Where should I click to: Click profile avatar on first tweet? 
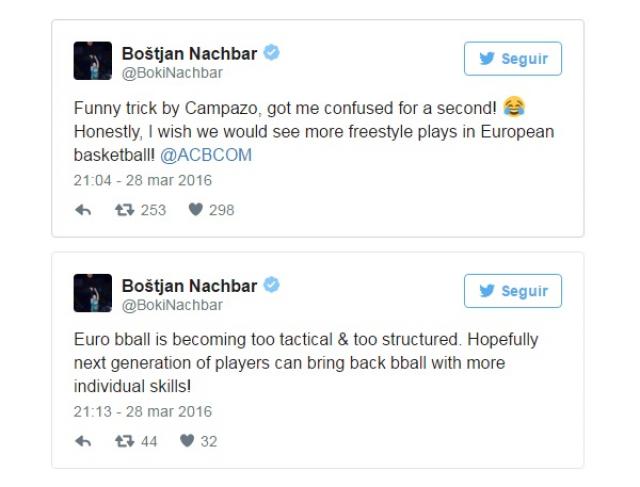93,61
